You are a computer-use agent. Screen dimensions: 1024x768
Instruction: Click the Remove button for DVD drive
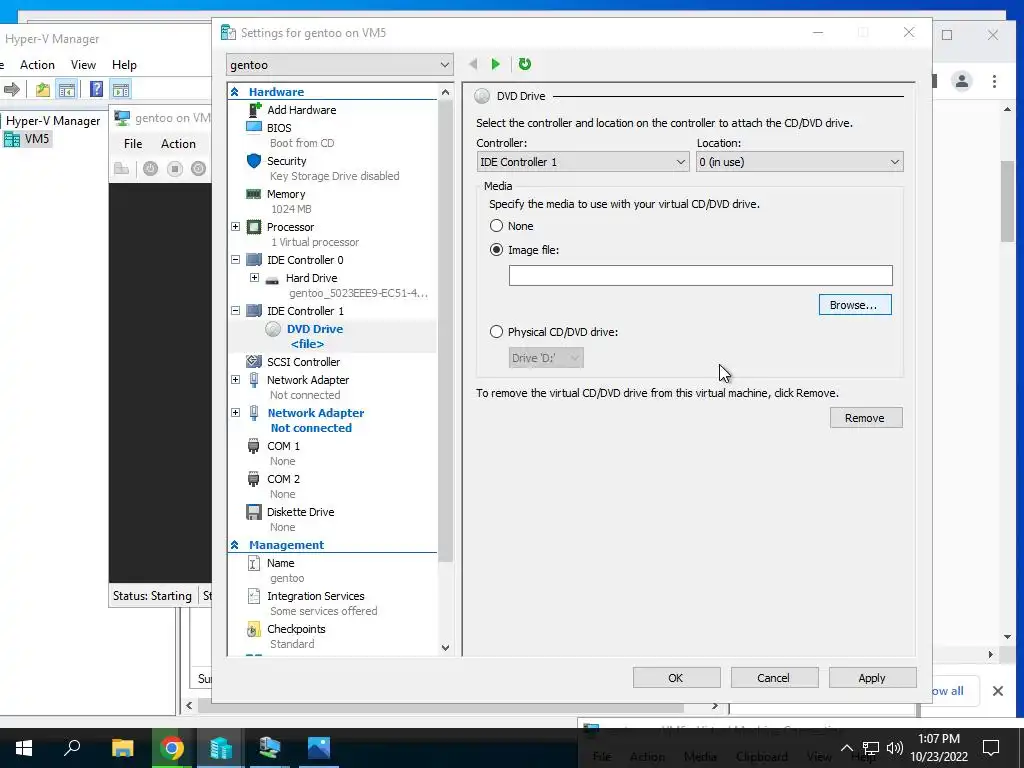tap(866, 418)
